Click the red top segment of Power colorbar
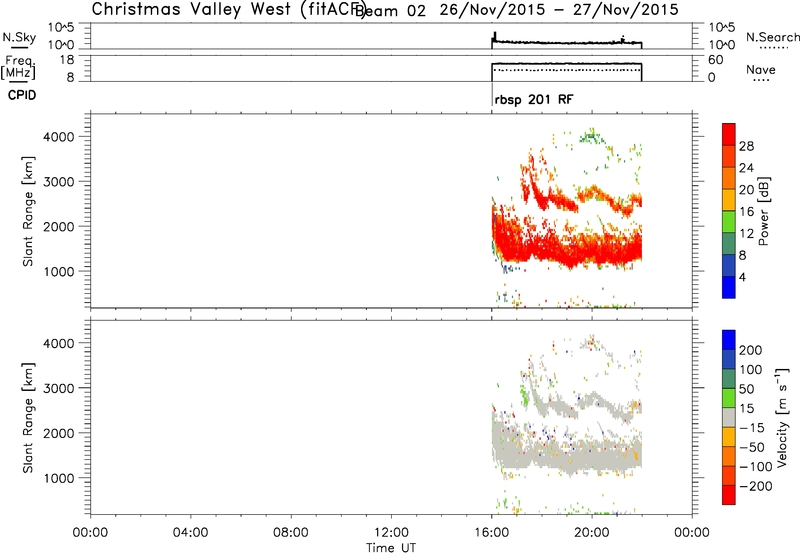 point(729,134)
